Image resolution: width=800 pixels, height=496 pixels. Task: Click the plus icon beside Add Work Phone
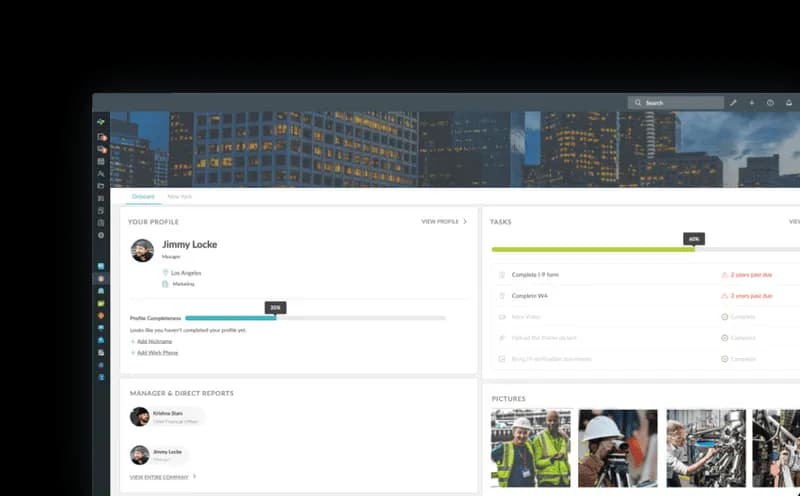133,353
